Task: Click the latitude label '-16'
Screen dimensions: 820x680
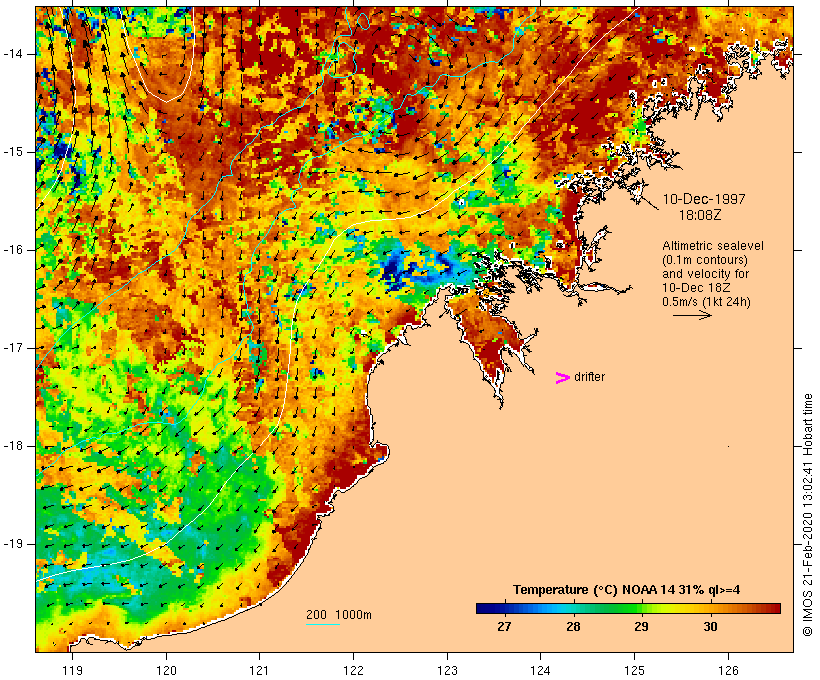Action: click(x=13, y=250)
